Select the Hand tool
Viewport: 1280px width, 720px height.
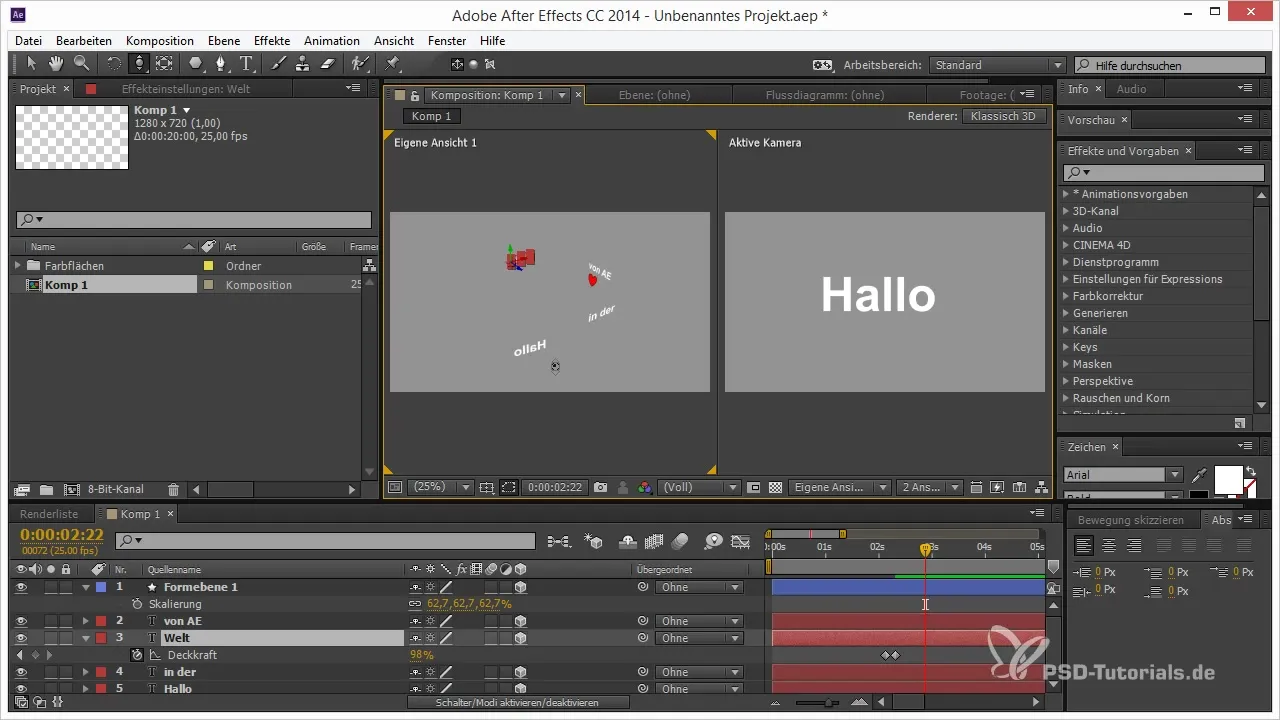click(x=57, y=64)
